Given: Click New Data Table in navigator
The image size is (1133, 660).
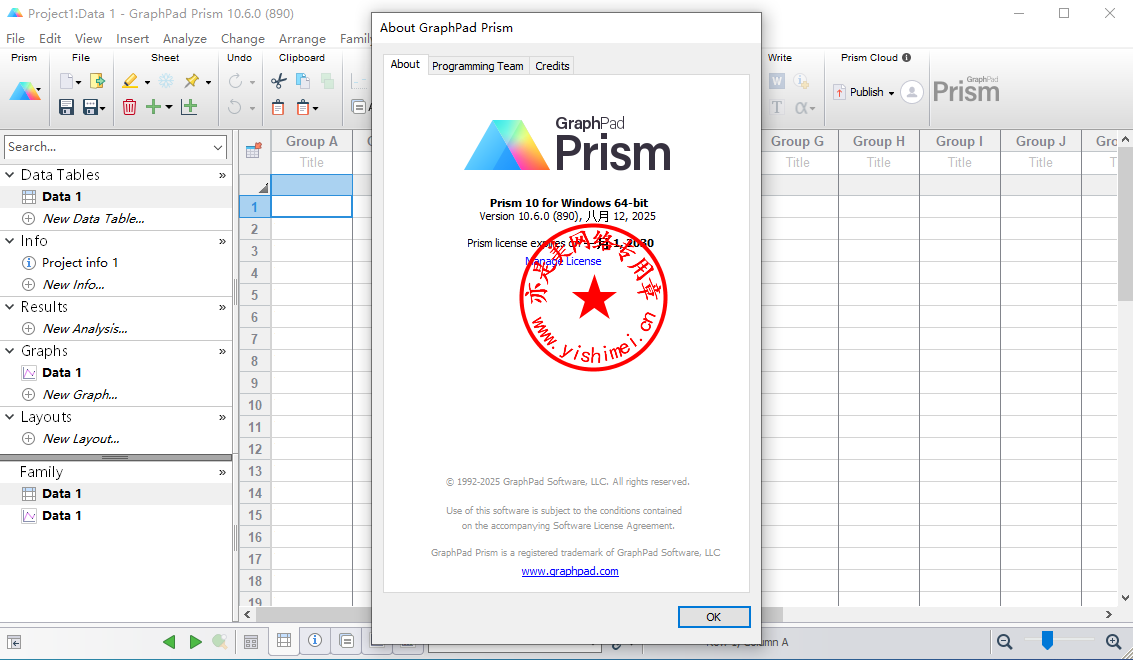Looking at the screenshot, I should coord(93,219).
